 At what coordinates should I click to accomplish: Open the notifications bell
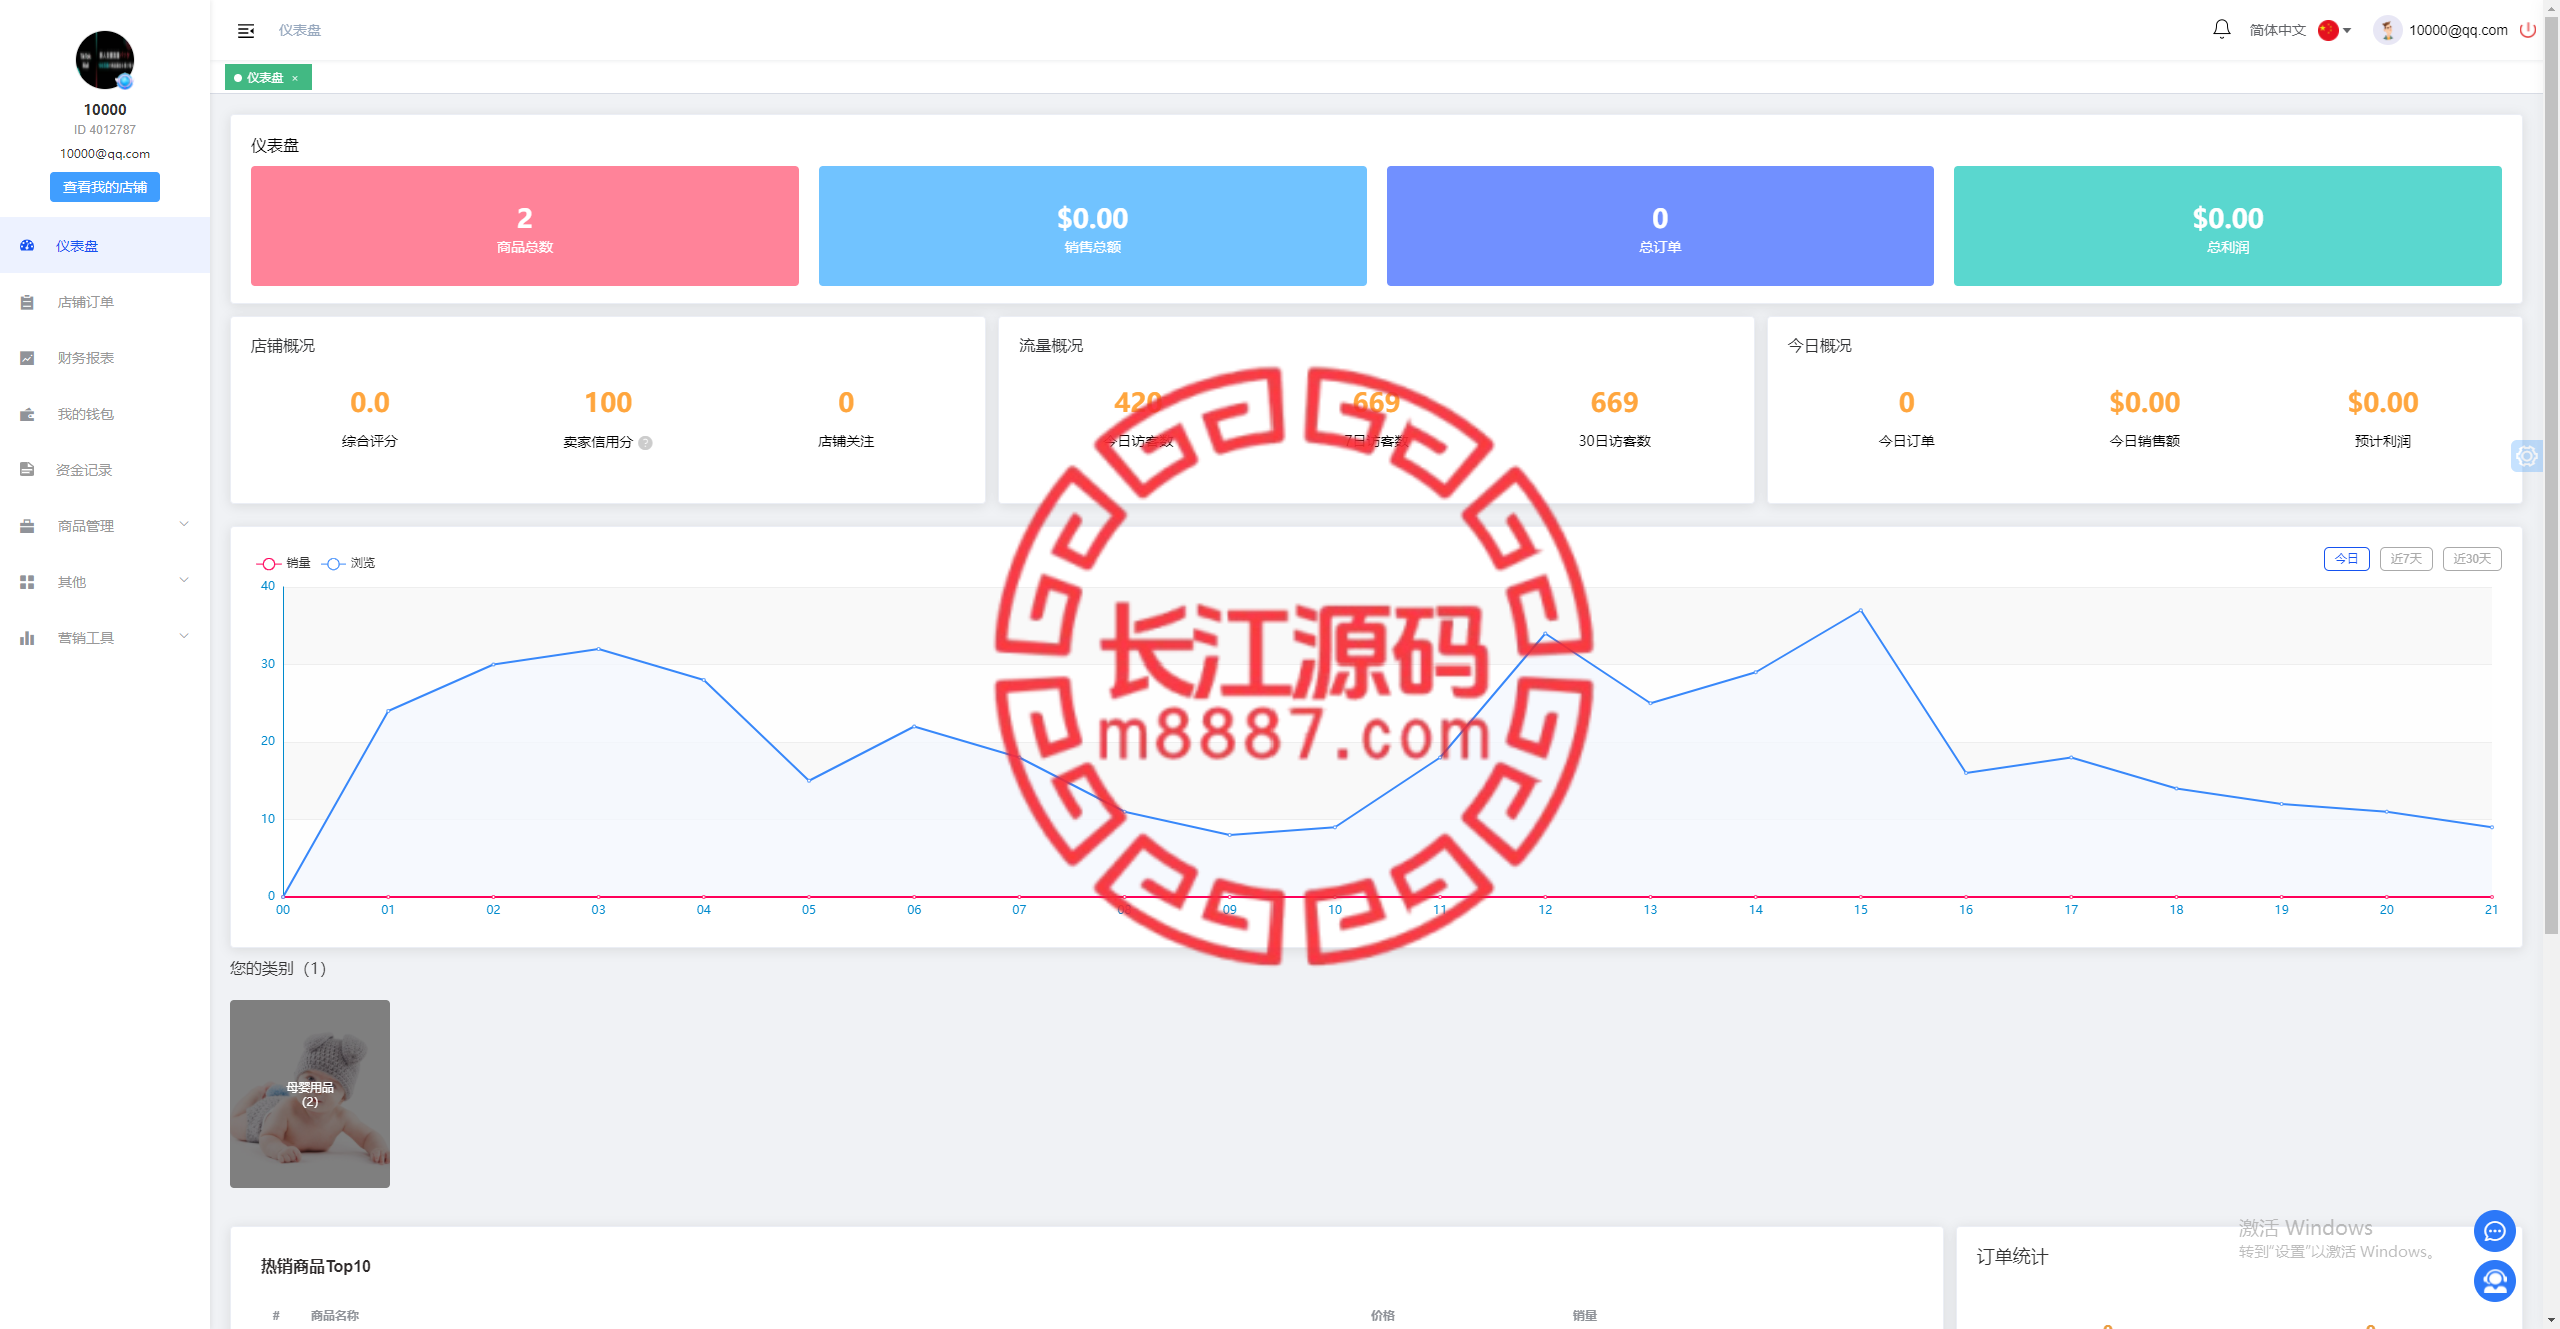pyautogui.click(x=2221, y=29)
